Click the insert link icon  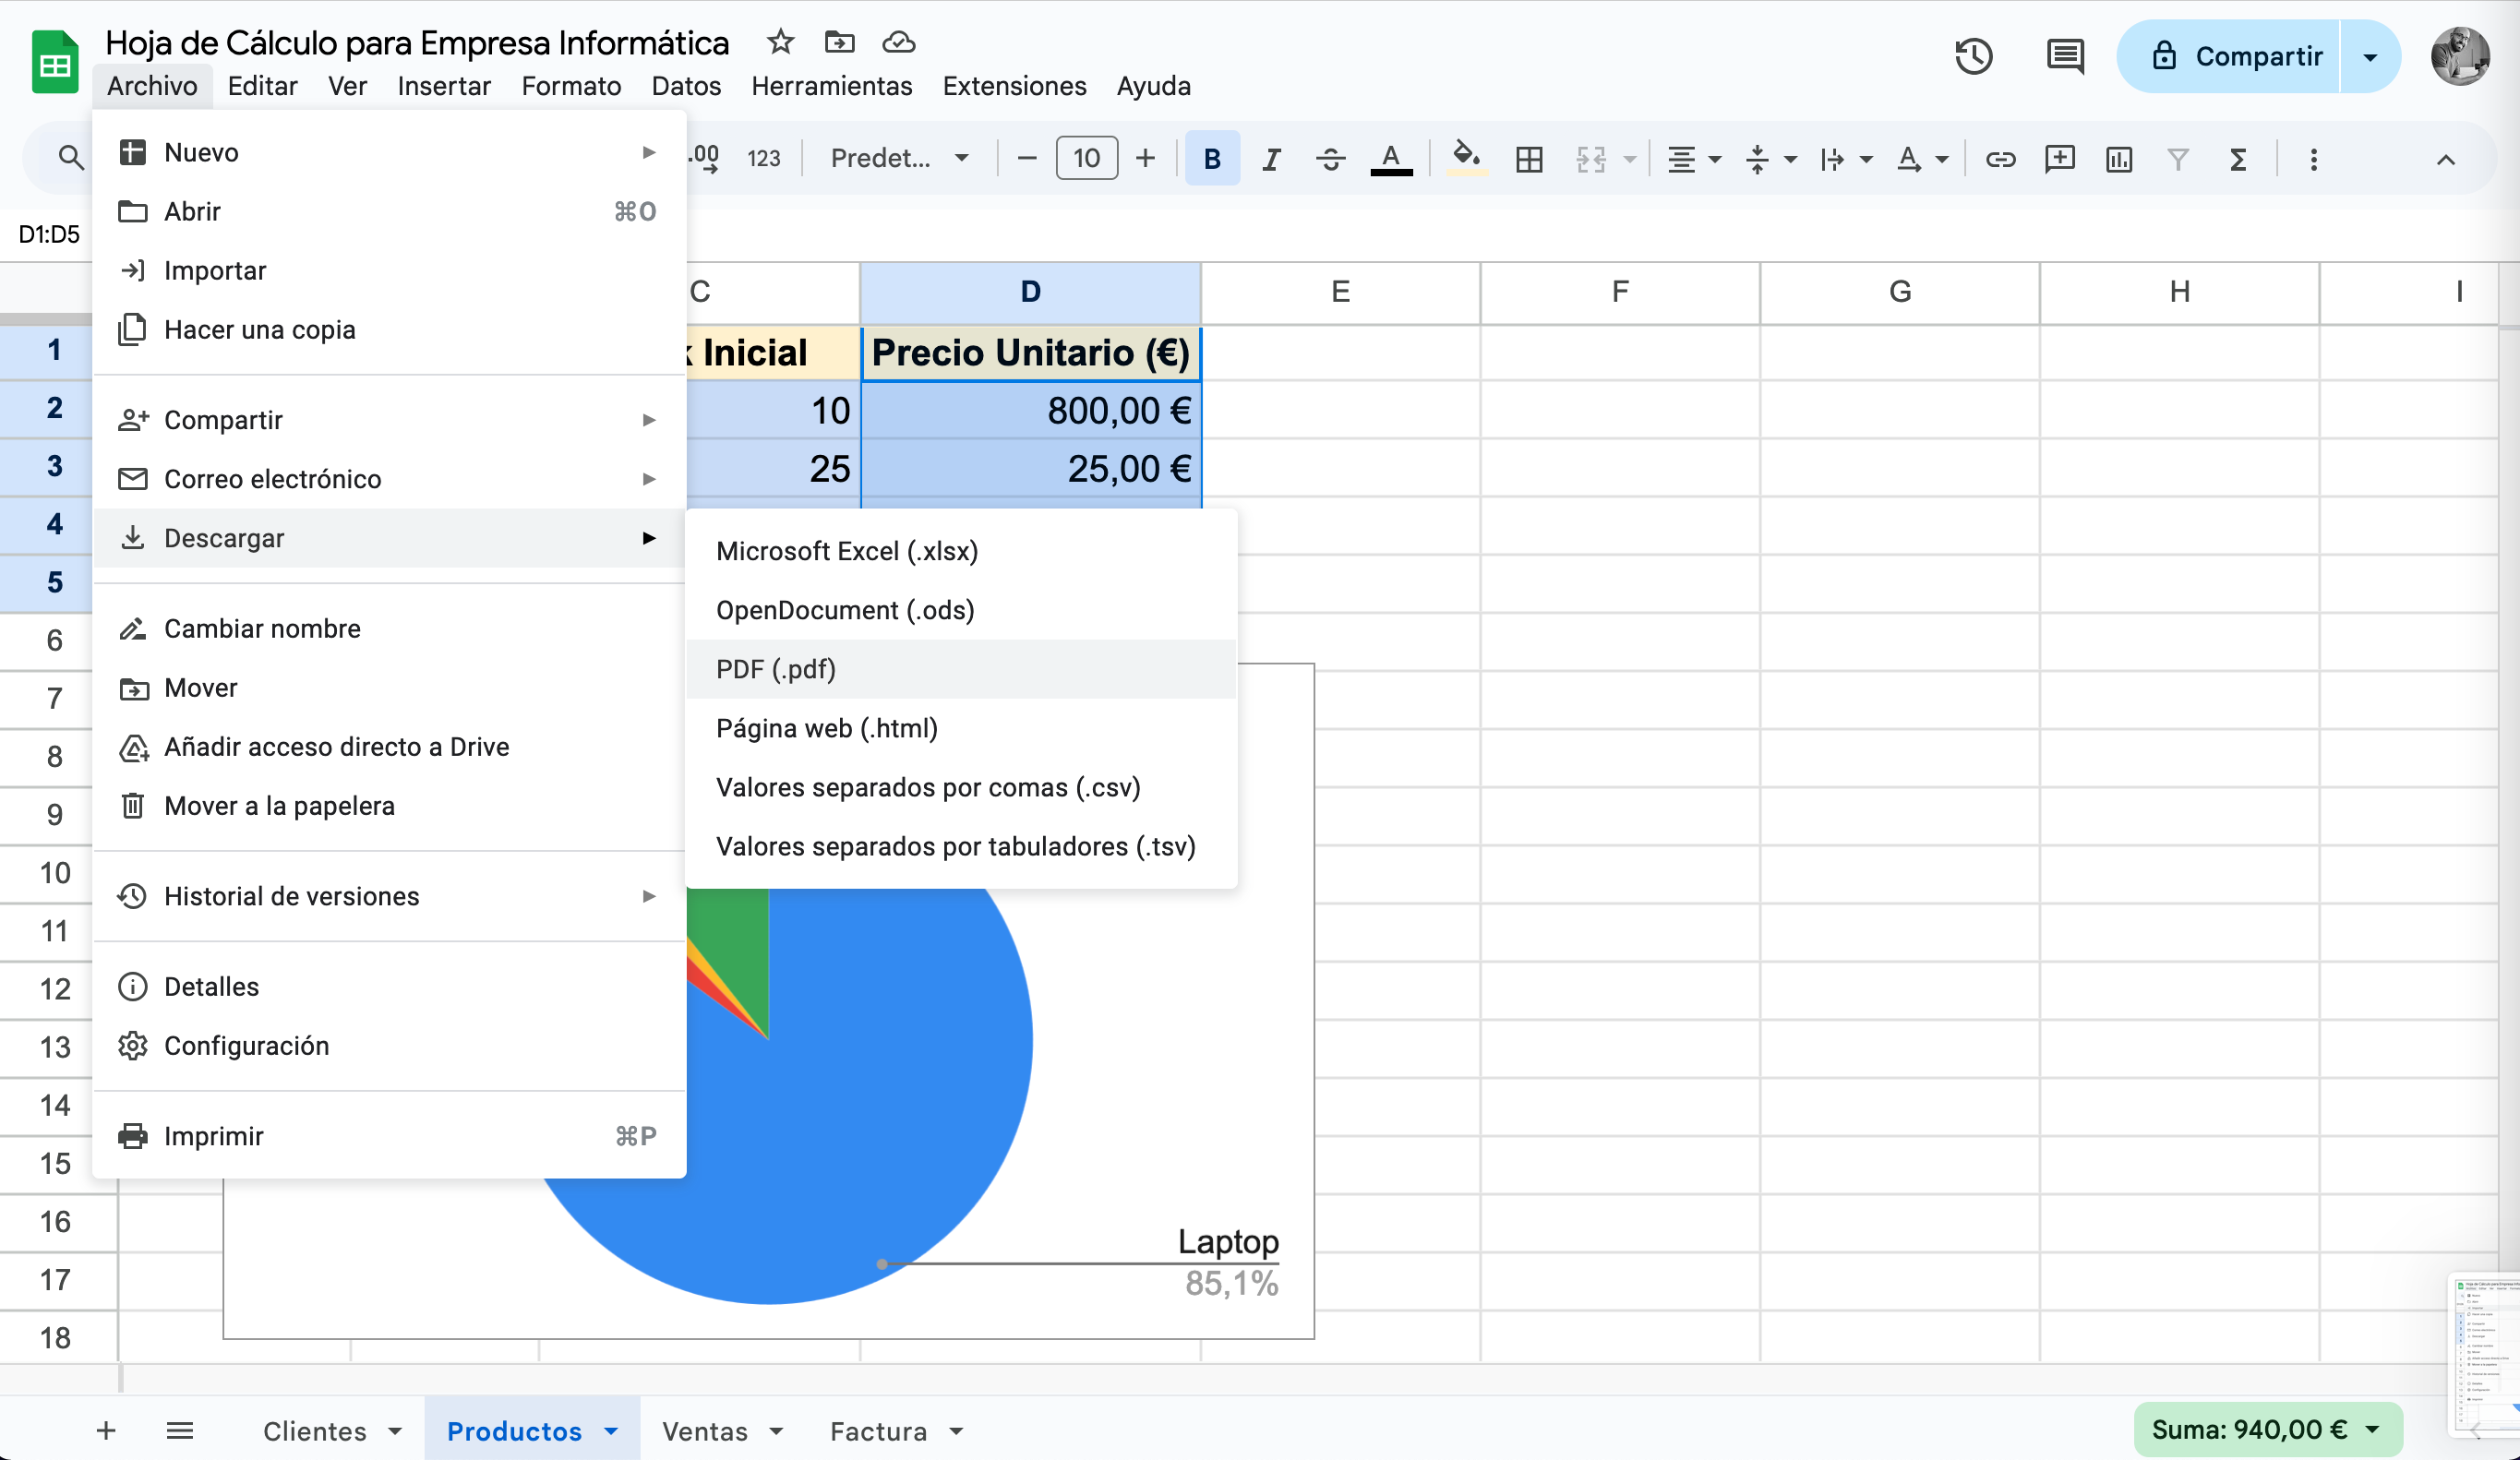2000,159
